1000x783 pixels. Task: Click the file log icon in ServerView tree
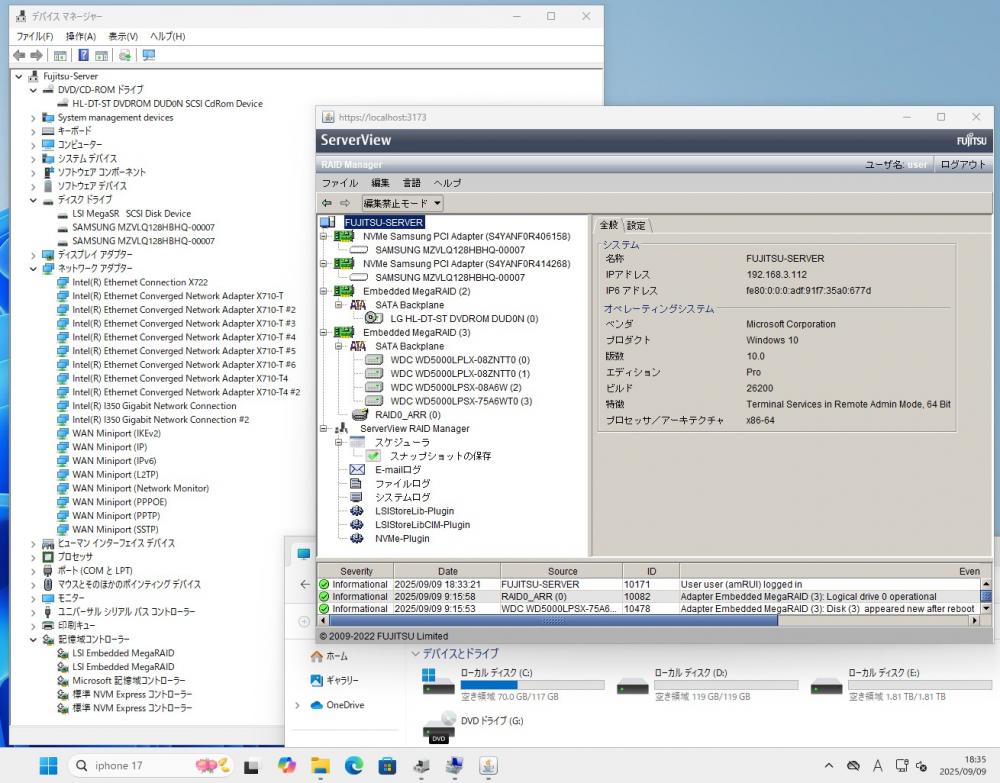tap(357, 483)
